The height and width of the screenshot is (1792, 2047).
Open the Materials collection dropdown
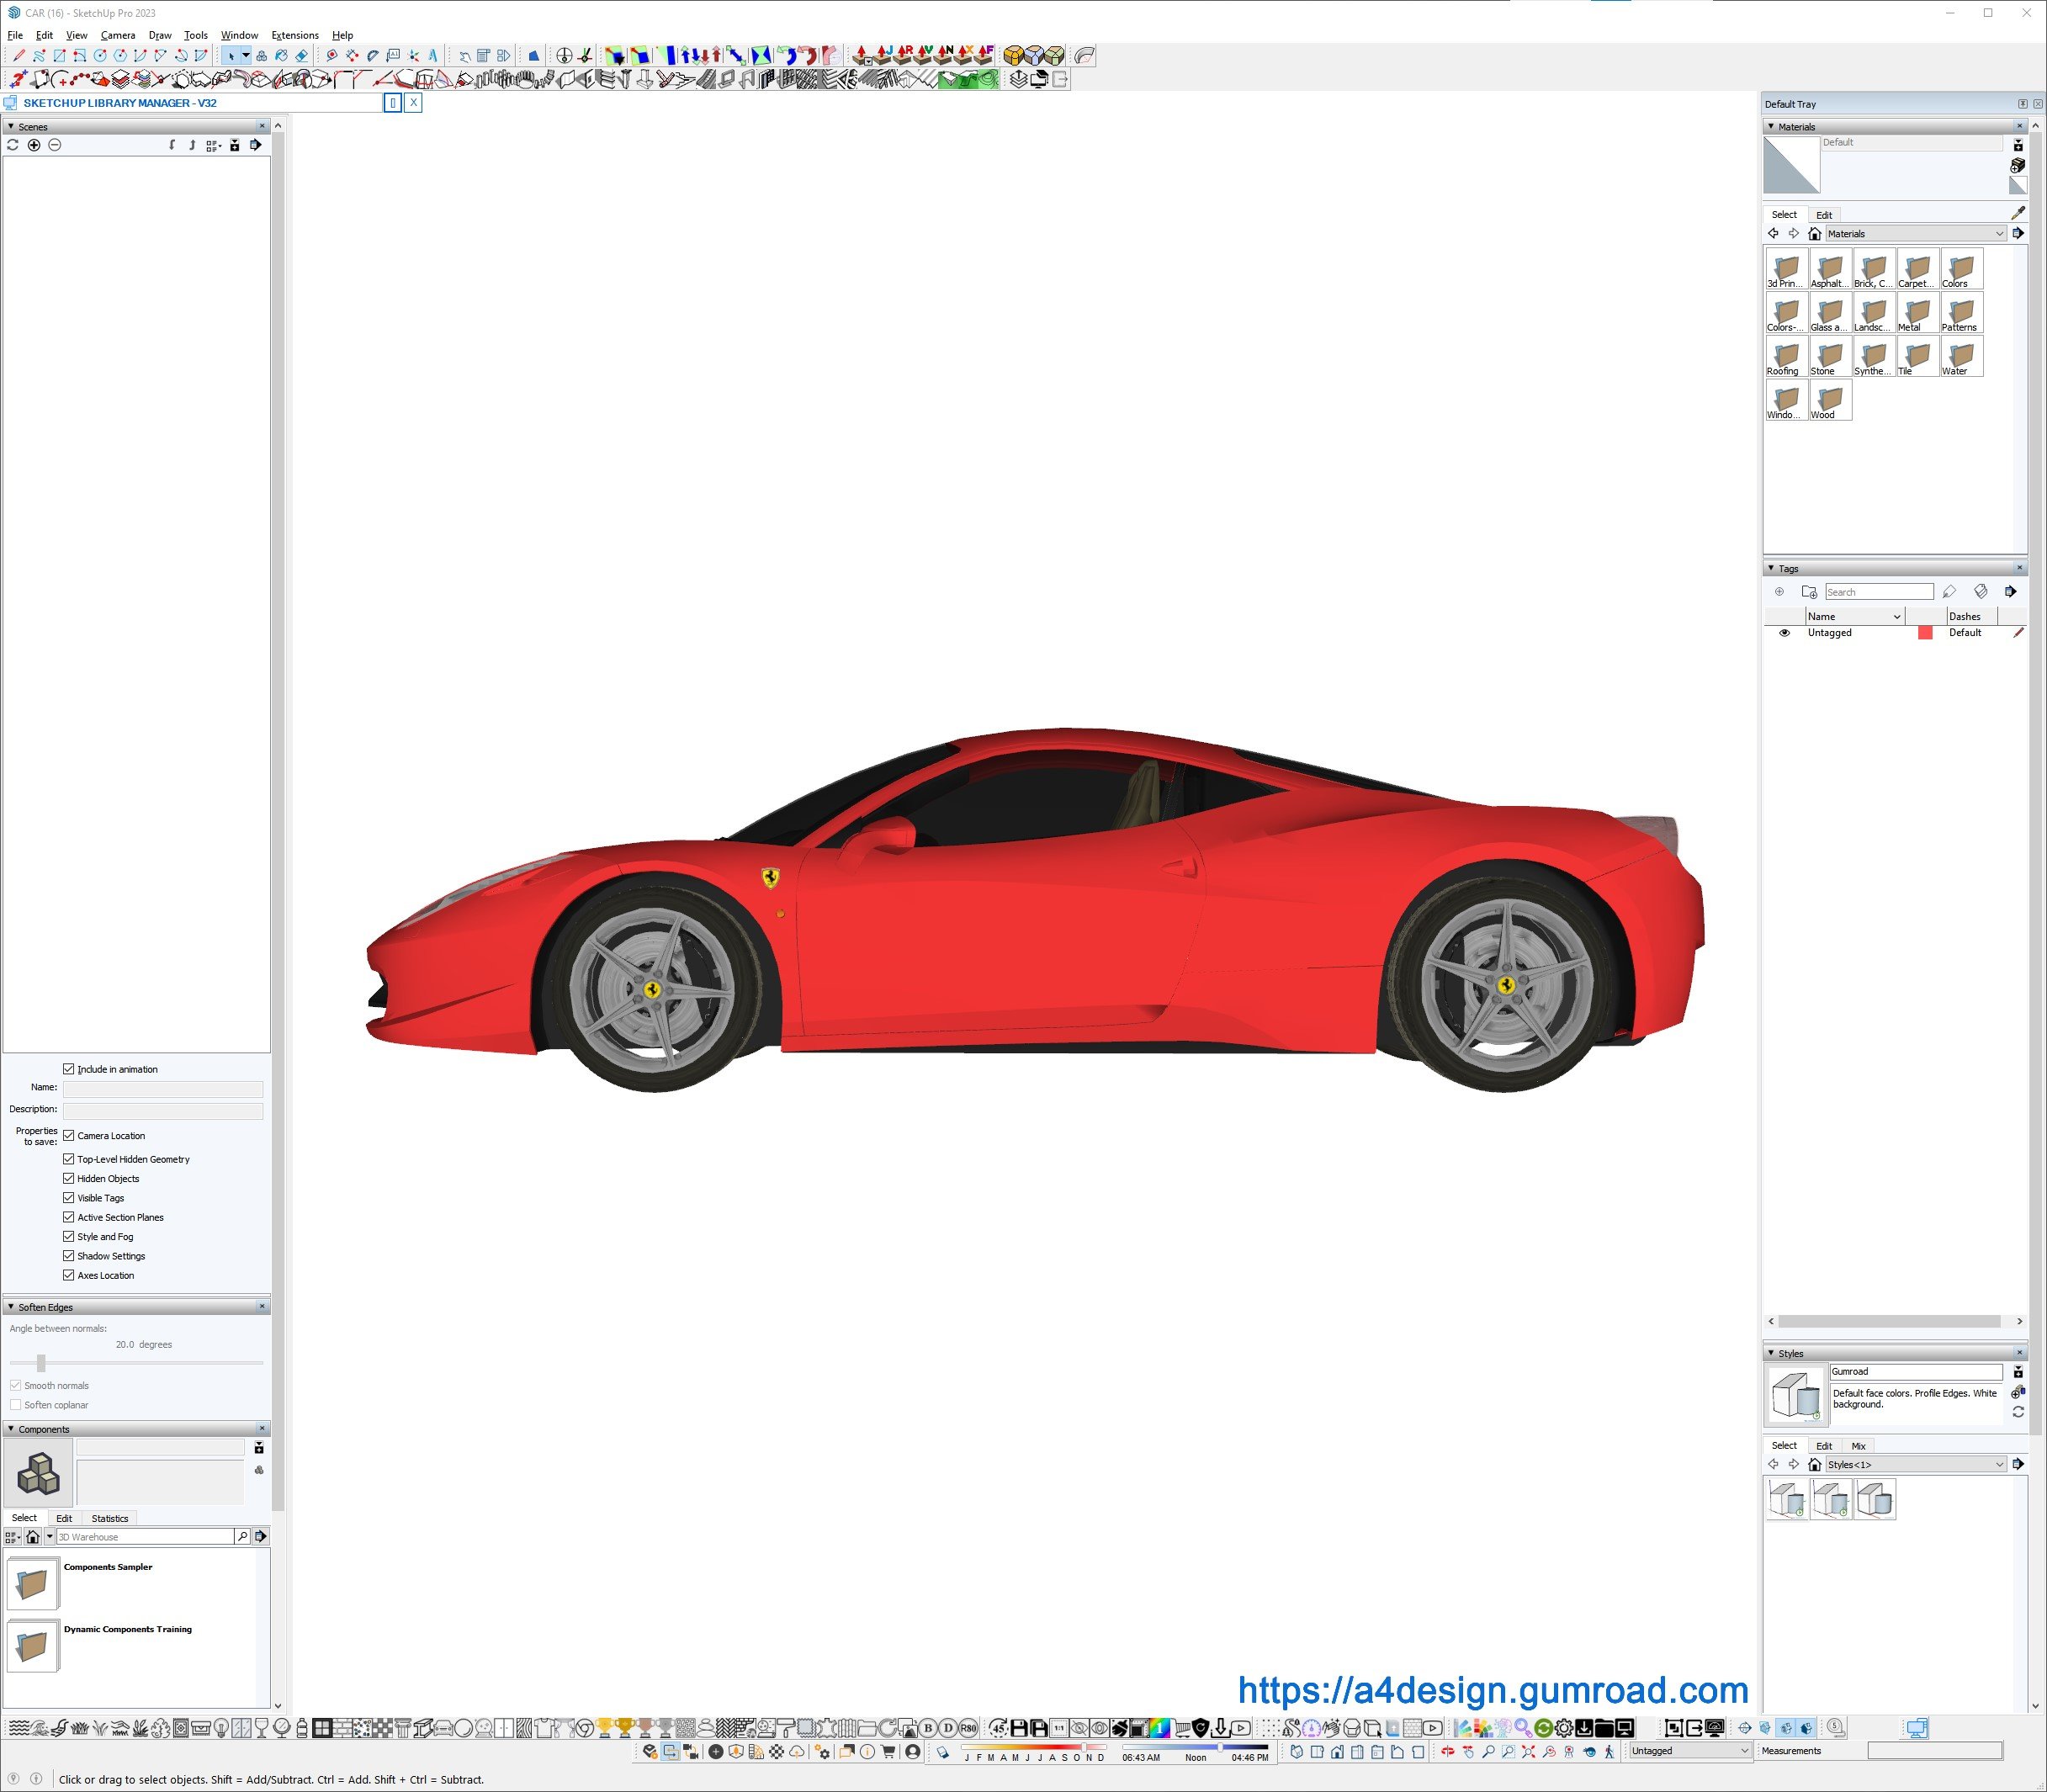click(1998, 234)
